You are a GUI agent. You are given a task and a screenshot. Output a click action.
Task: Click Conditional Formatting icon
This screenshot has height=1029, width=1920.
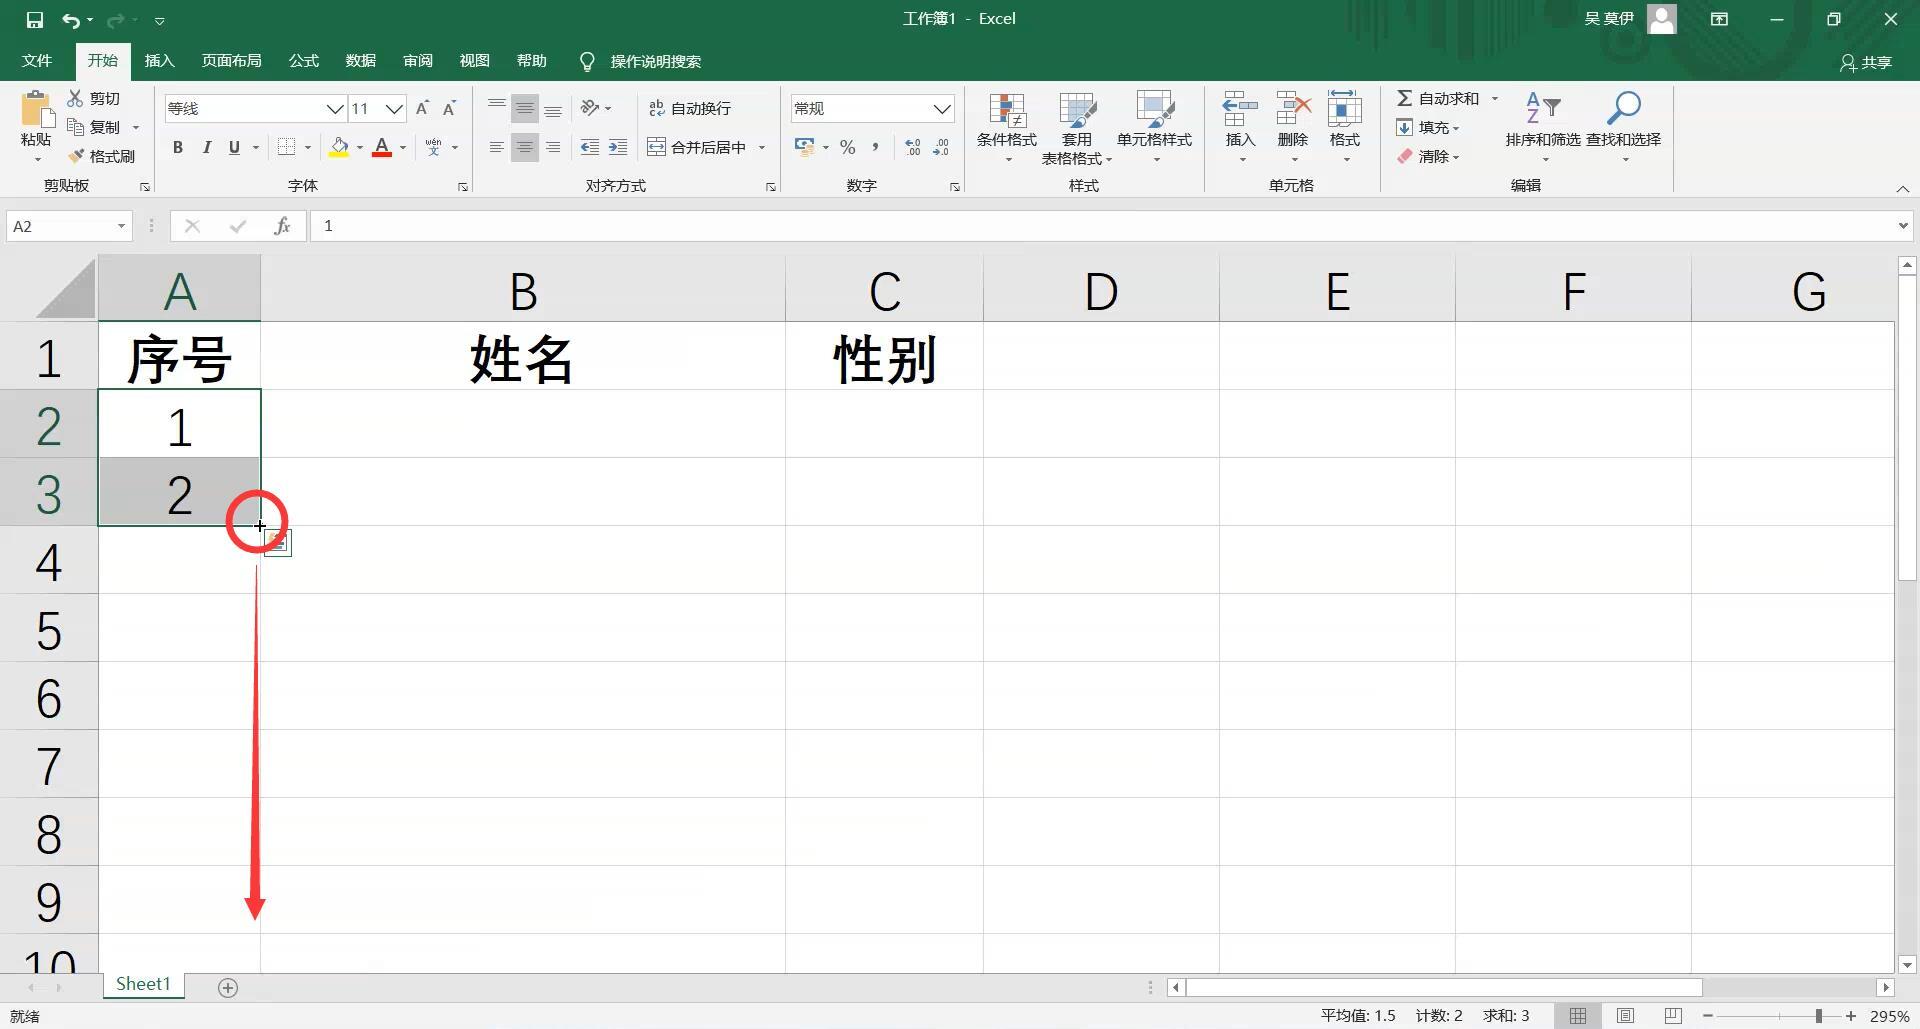coord(1007,110)
